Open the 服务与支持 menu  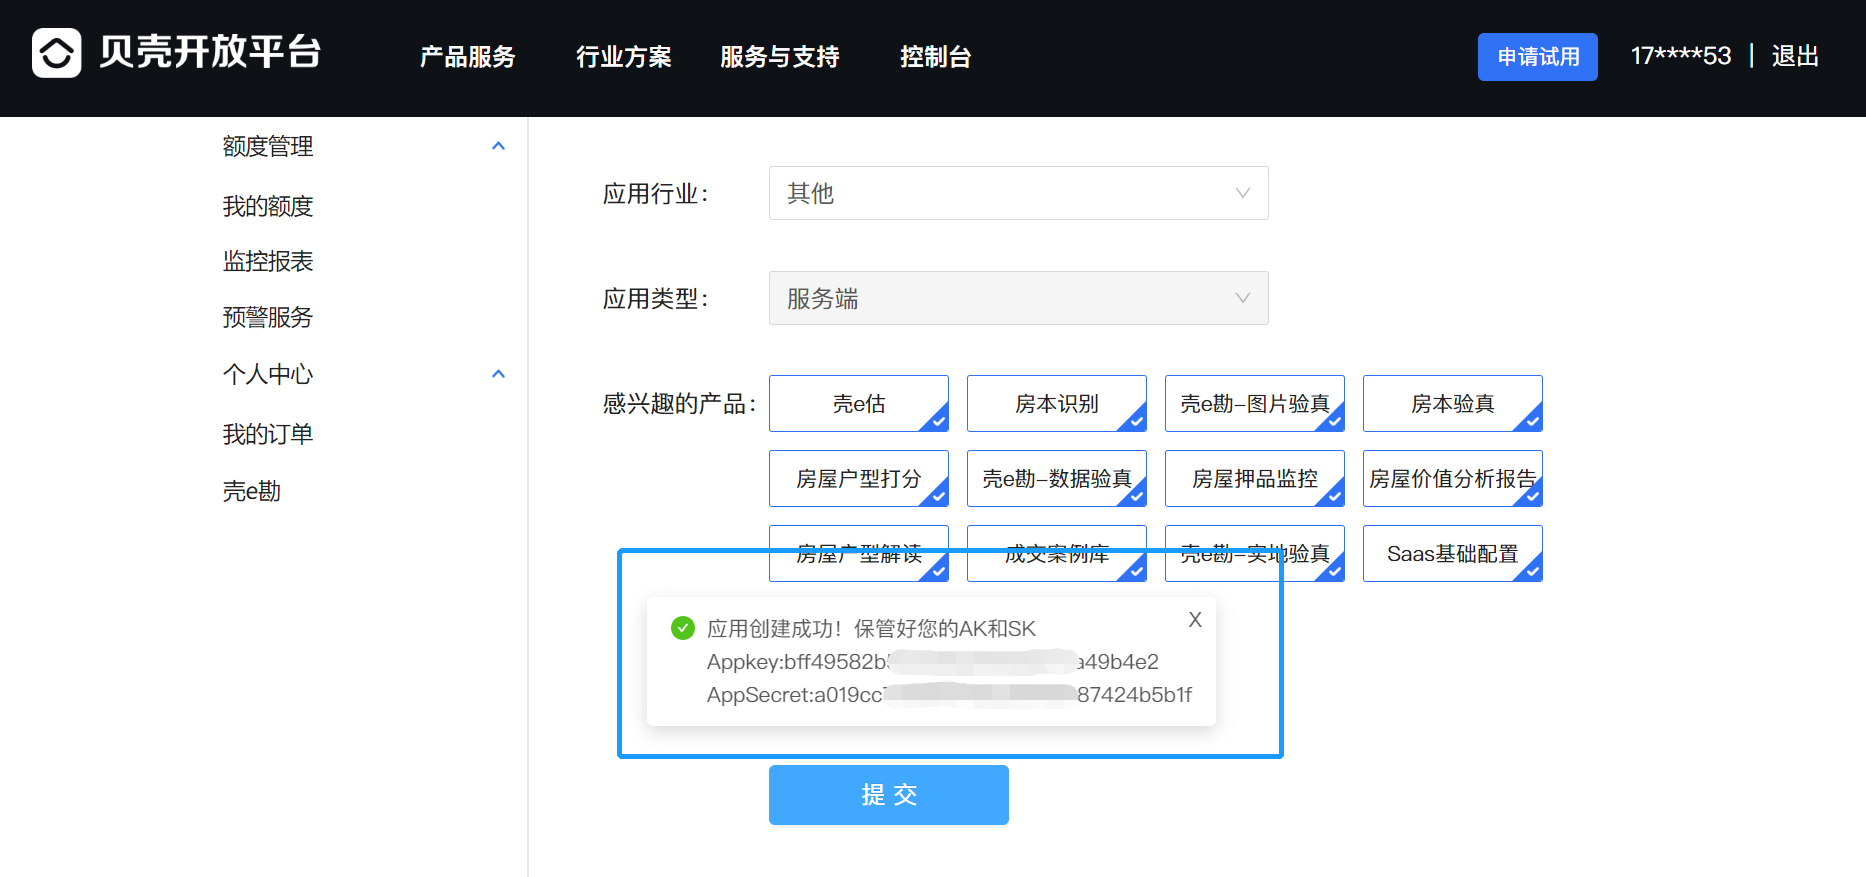point(780,57)
